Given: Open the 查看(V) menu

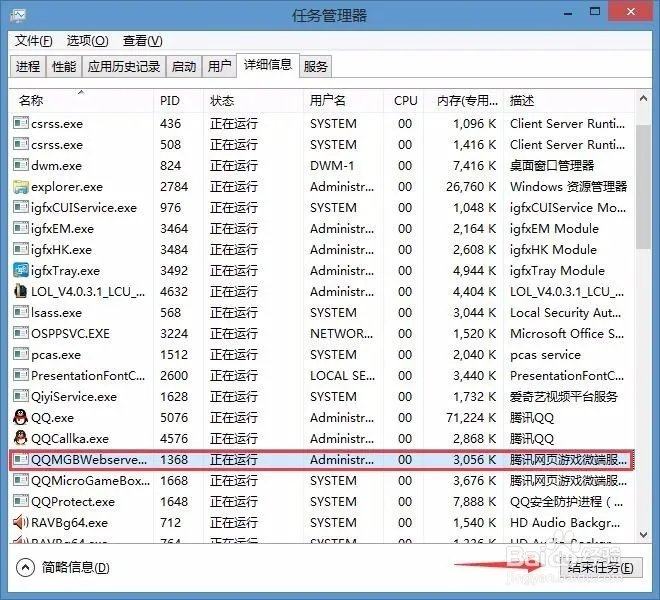Looking at the screenshot, I should click(142, 41).
